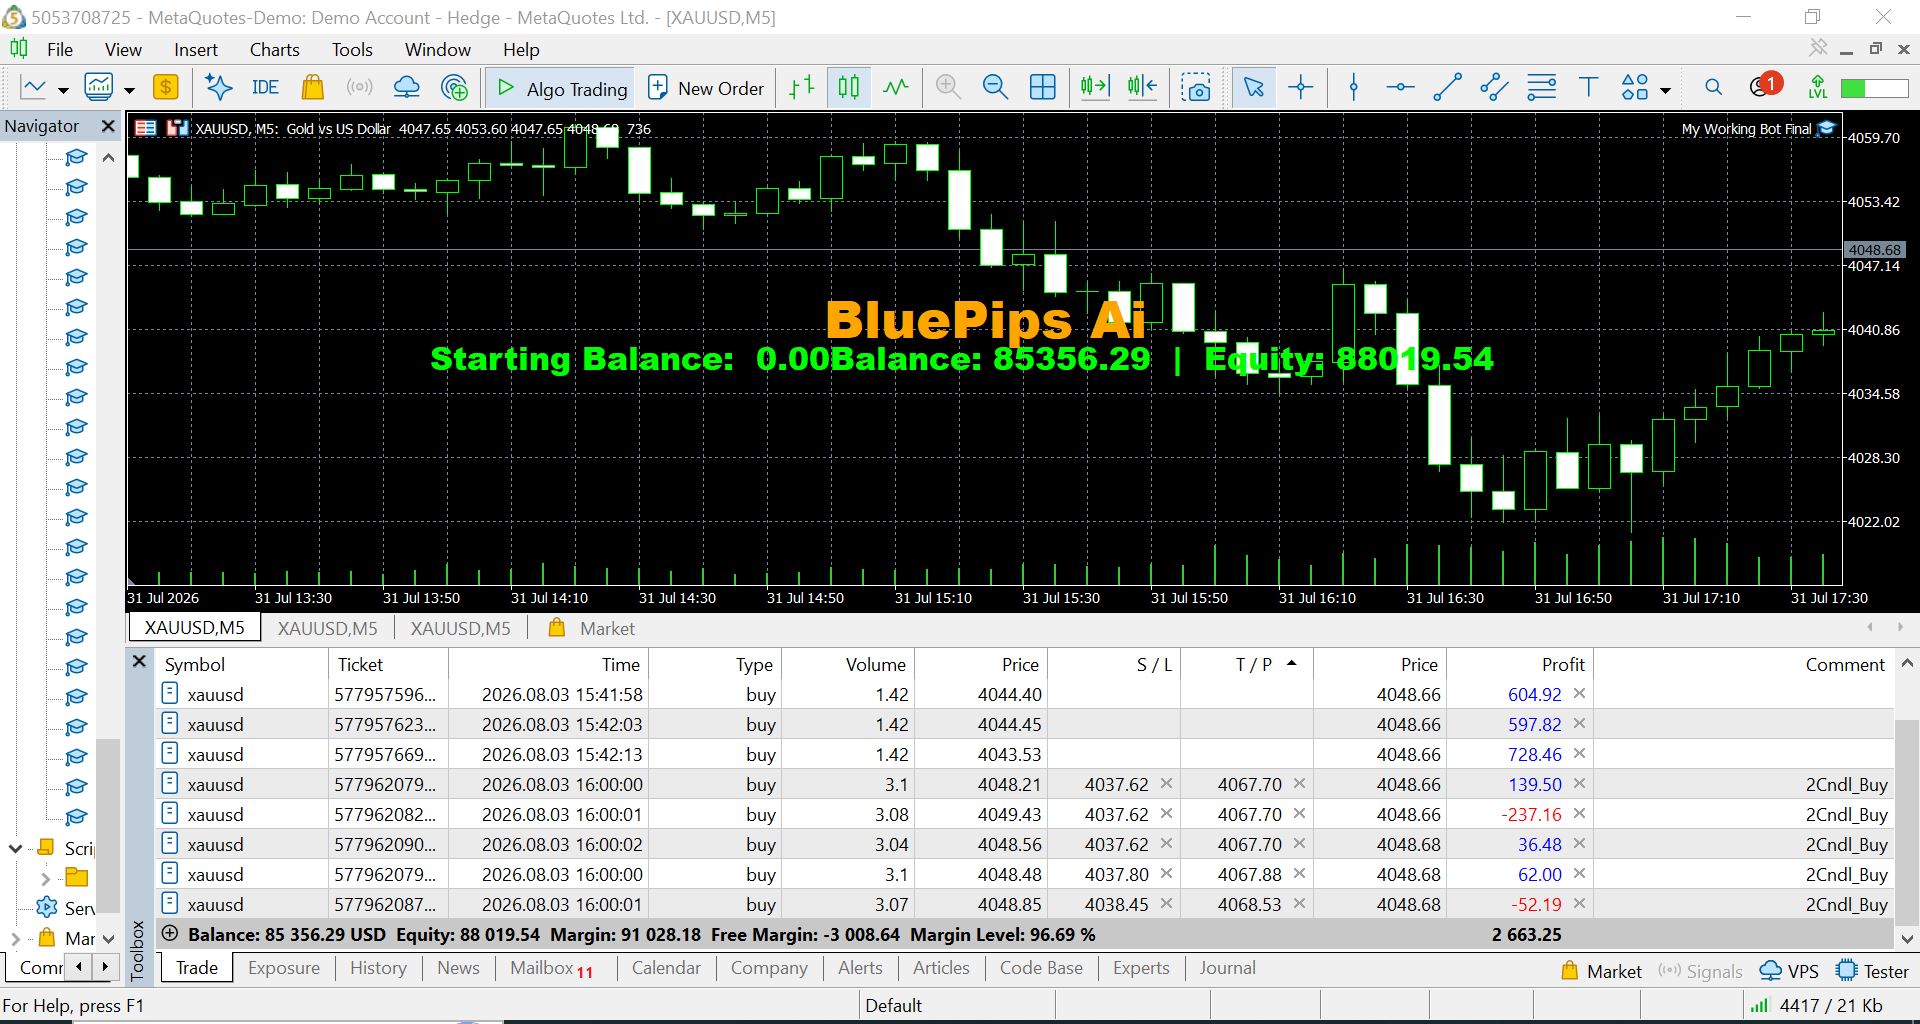Screen dimensions: 1920x1024
Task: Select the Fibonacci retracement tool
Action: tap(1542, 88)
